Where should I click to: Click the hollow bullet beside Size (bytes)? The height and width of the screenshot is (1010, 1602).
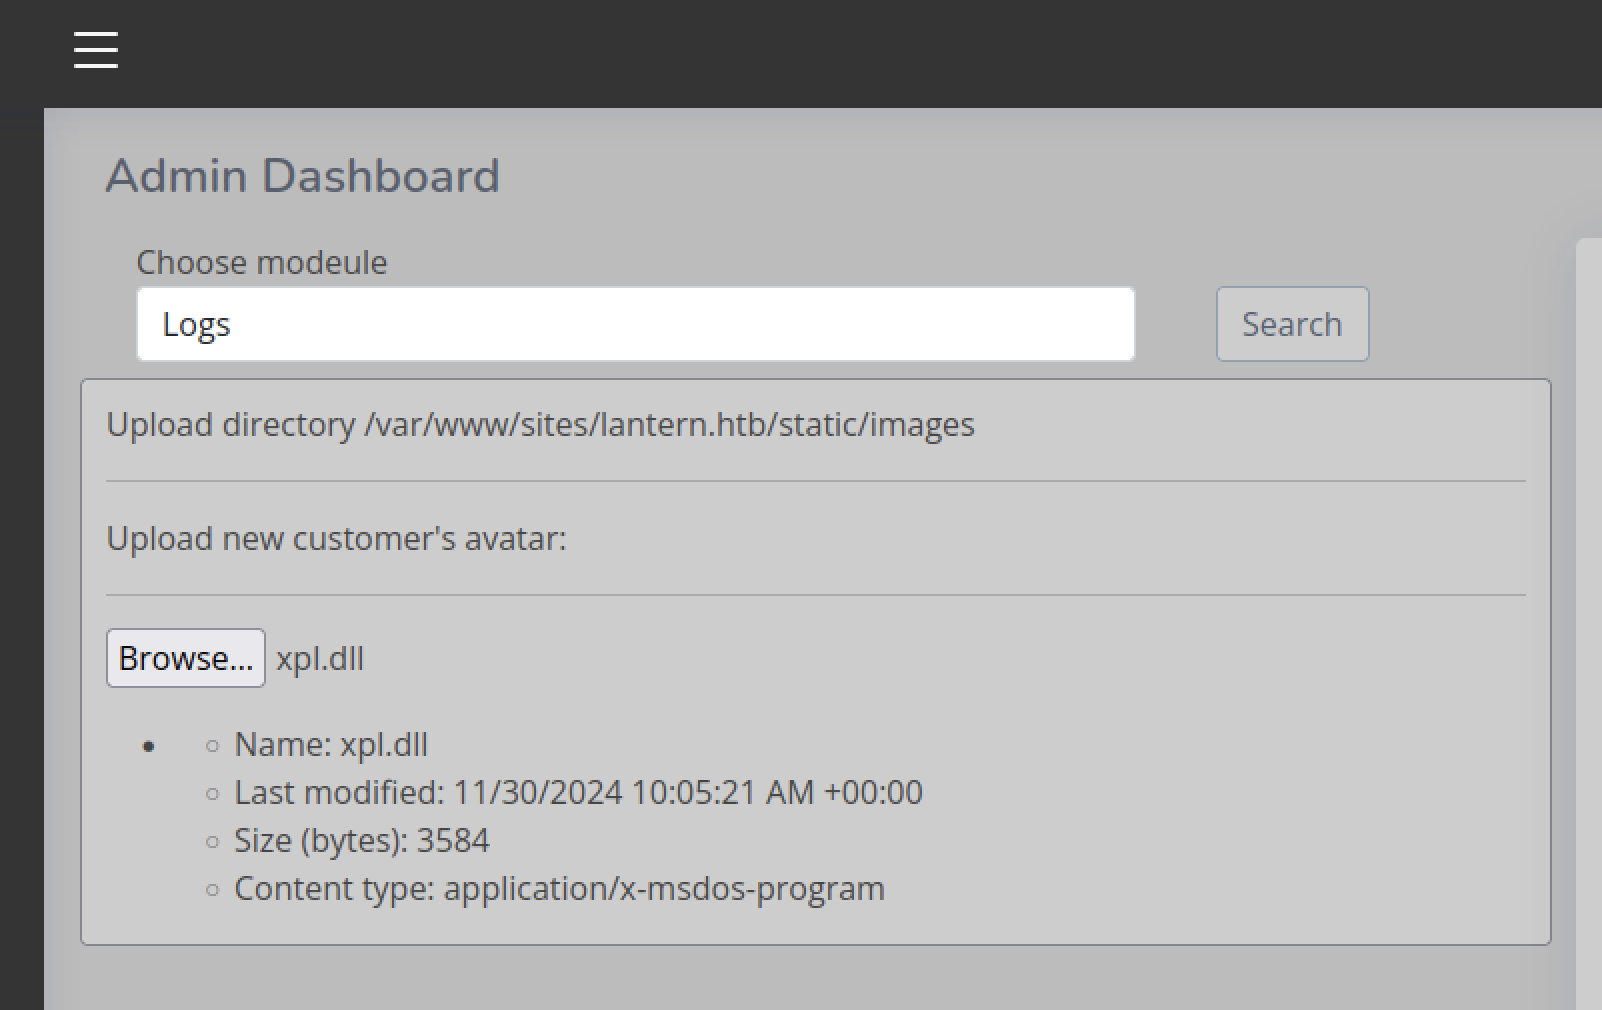(x=212, y=842)
